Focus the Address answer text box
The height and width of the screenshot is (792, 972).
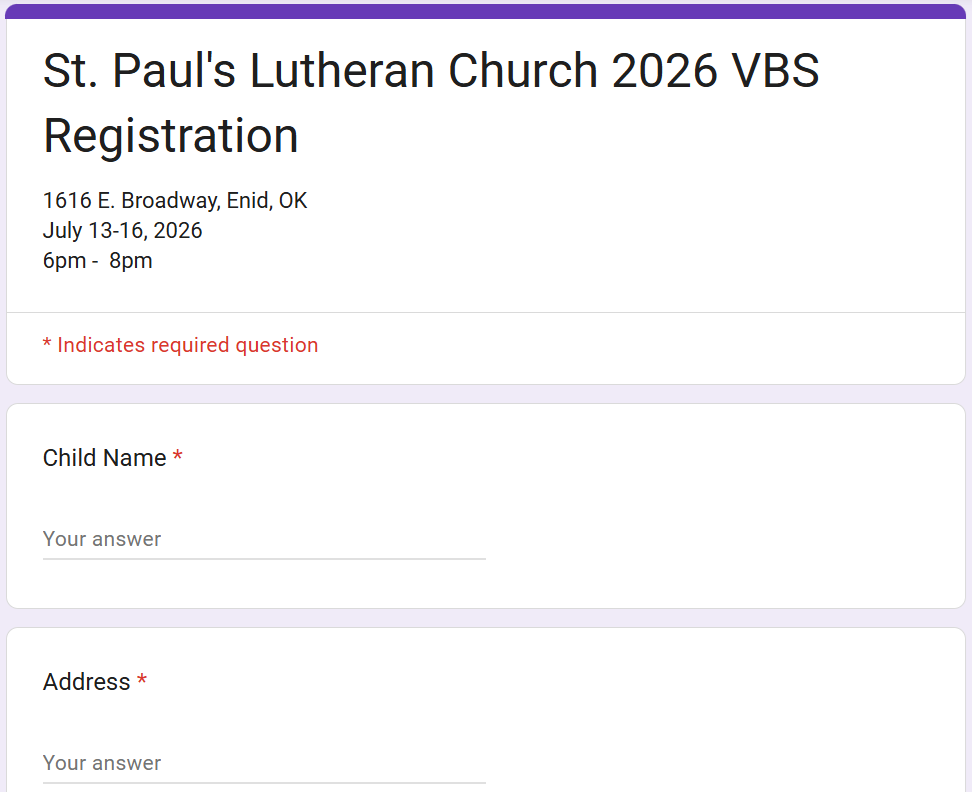point(264,763)
